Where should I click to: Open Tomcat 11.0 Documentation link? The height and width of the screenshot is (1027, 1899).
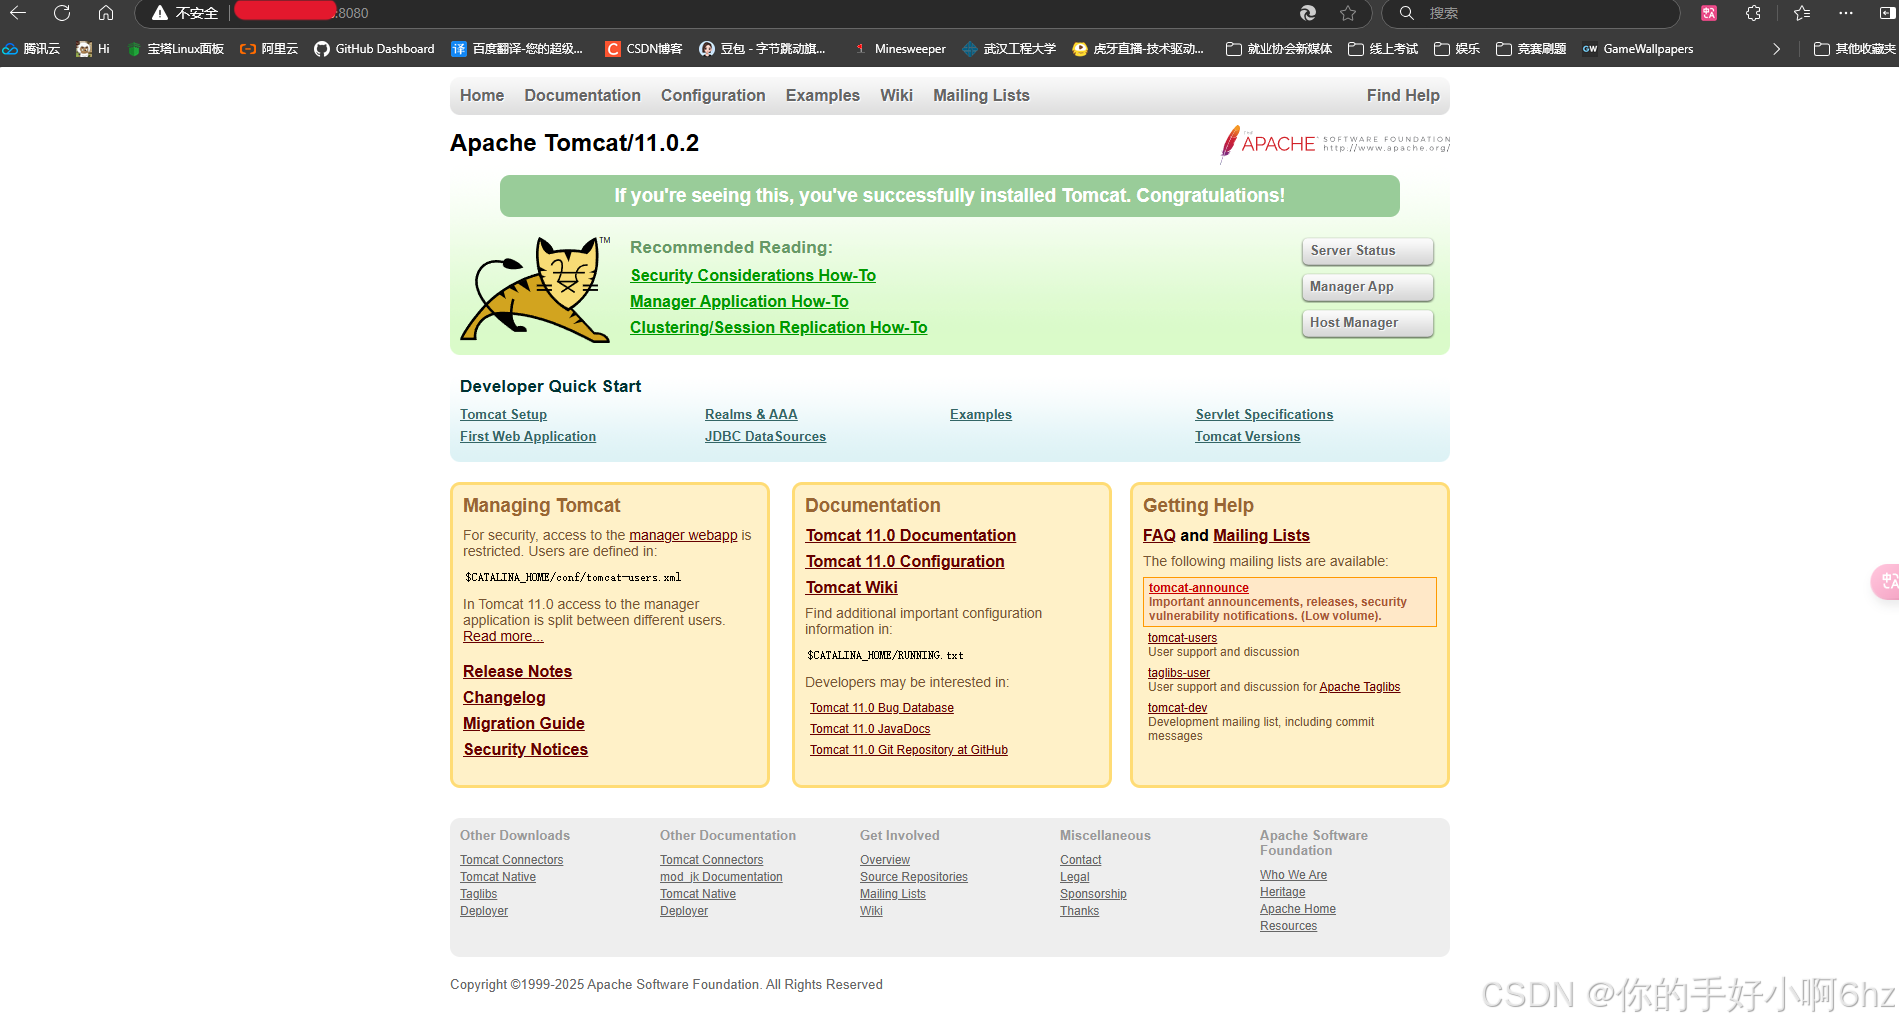[x=911, y=535]
